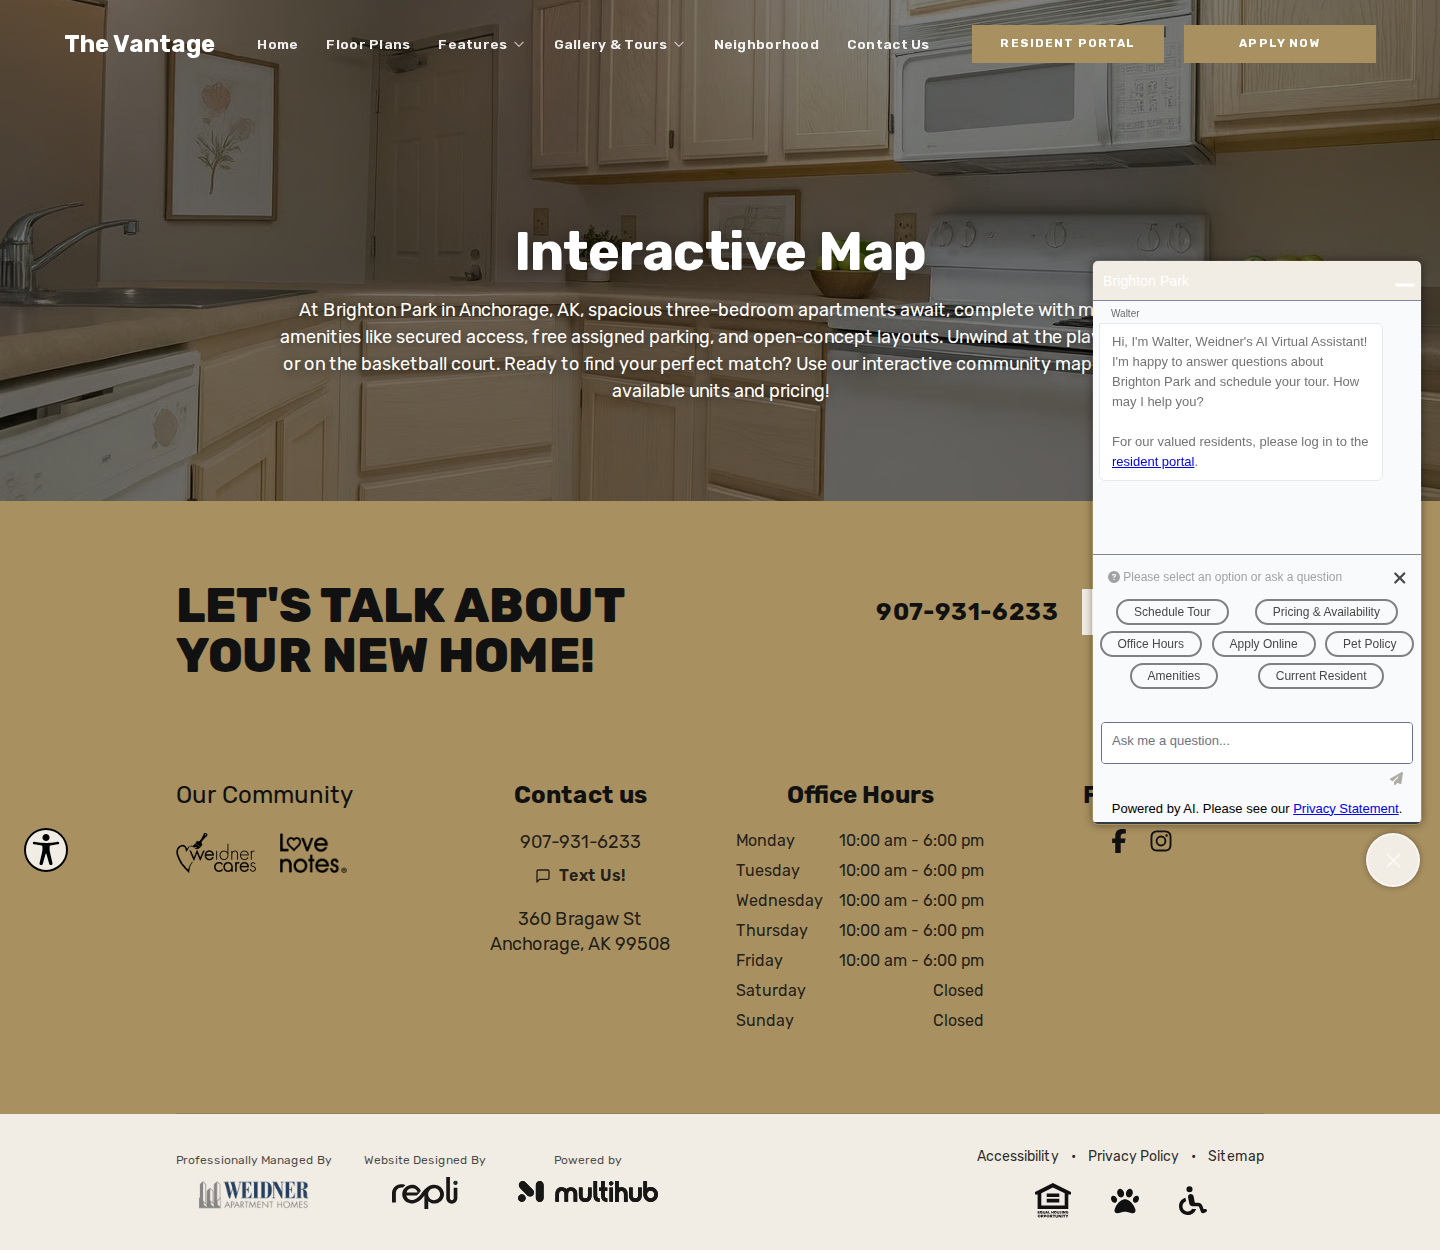Open Contact Us in the navigation
Screen dimensions: 1440x1250
point(888,45)
